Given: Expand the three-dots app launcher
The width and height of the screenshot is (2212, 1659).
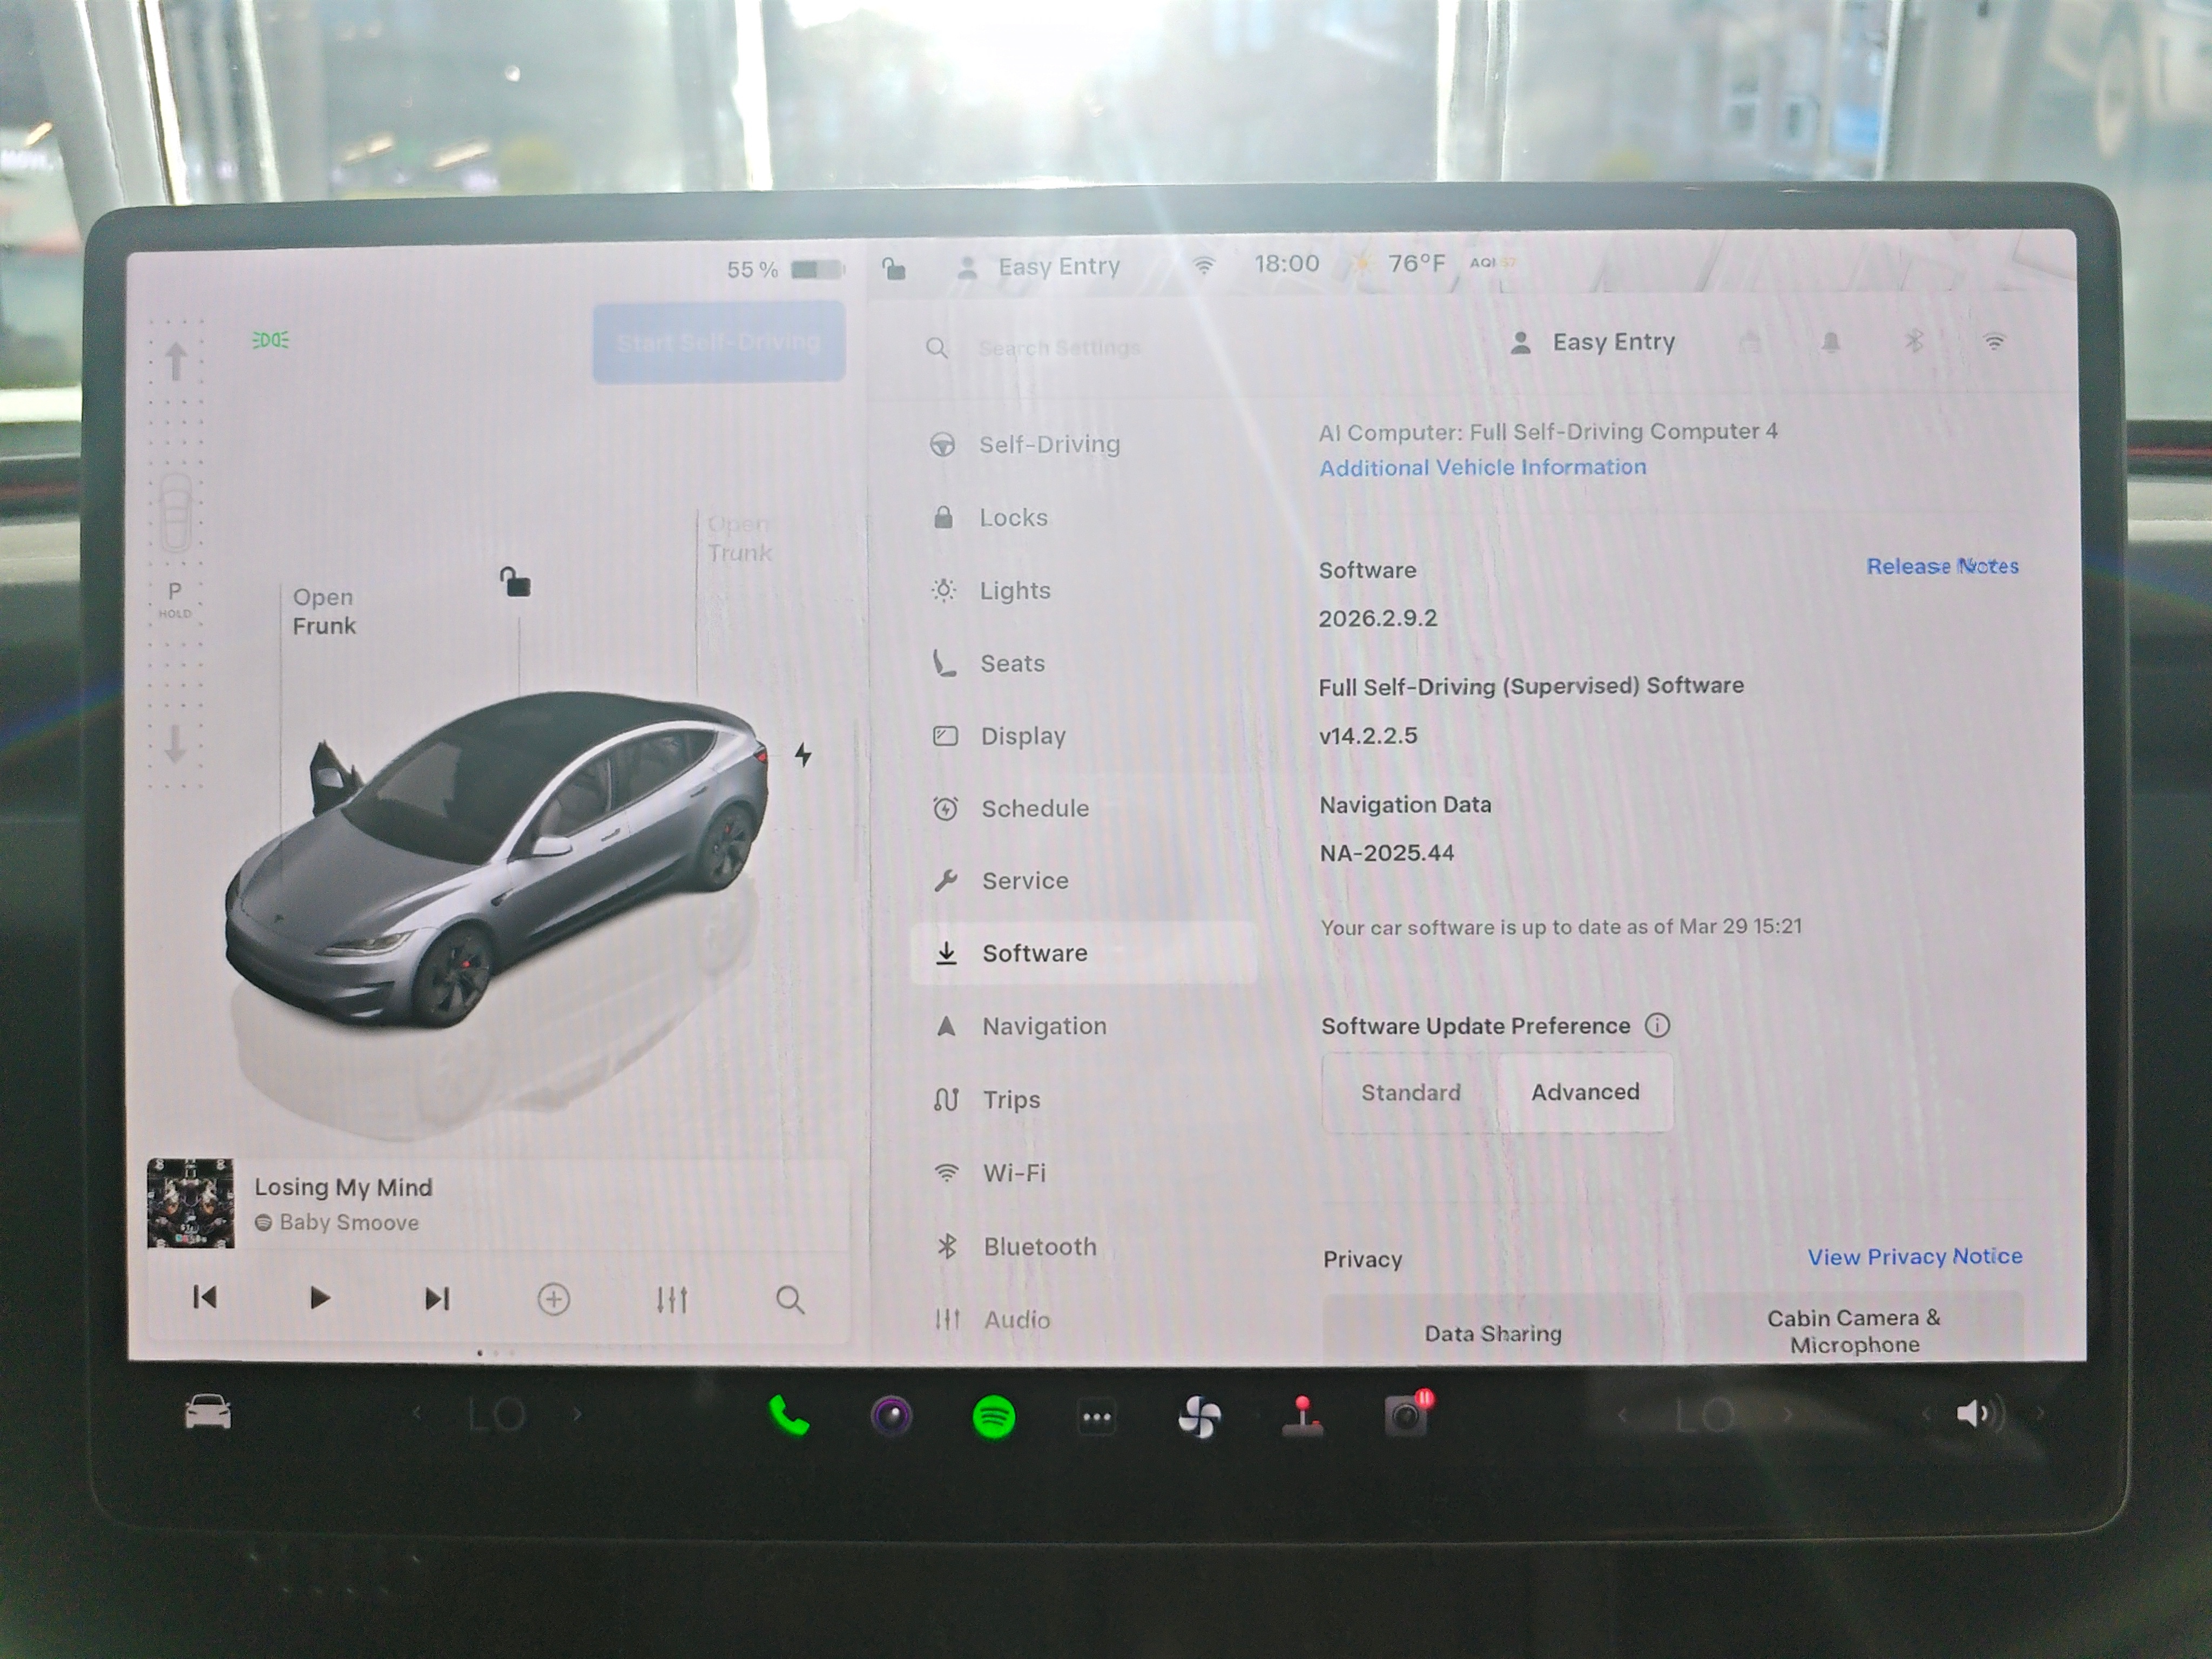Looking at the screenshot, I should pos(1097,1417).
